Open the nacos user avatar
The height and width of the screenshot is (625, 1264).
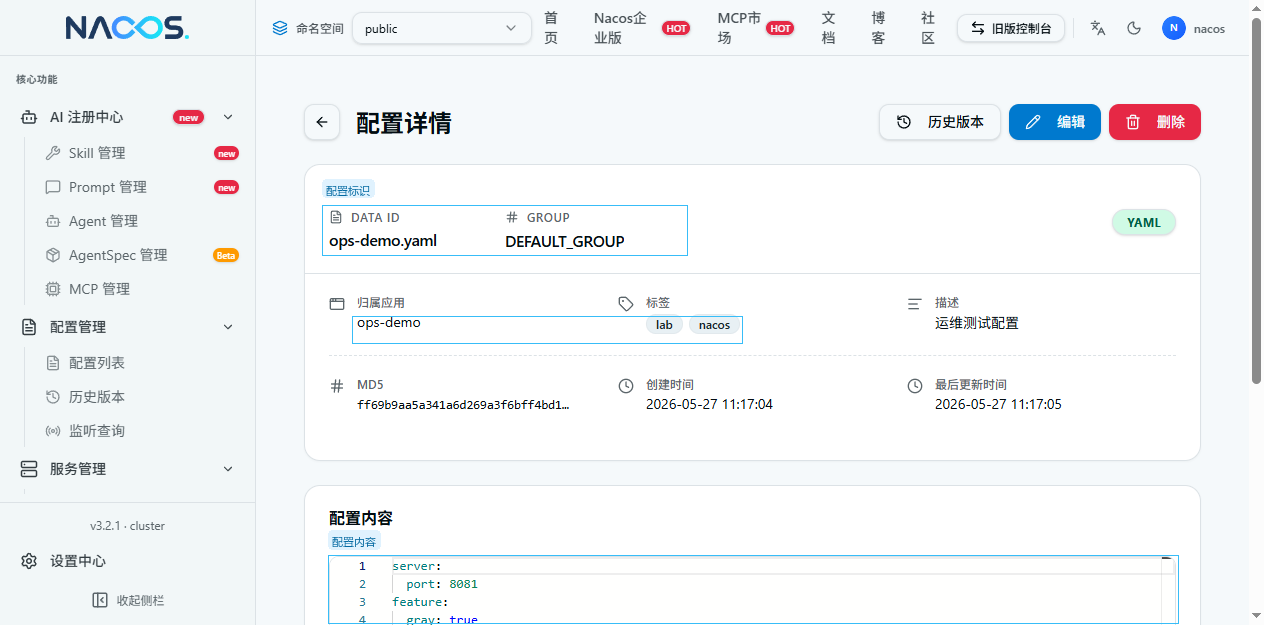point(1174,28)
